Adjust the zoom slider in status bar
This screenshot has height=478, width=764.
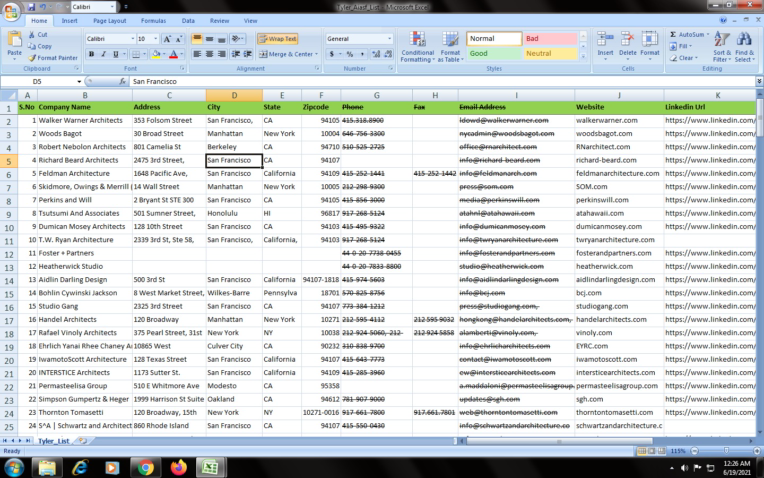[726, 451]
